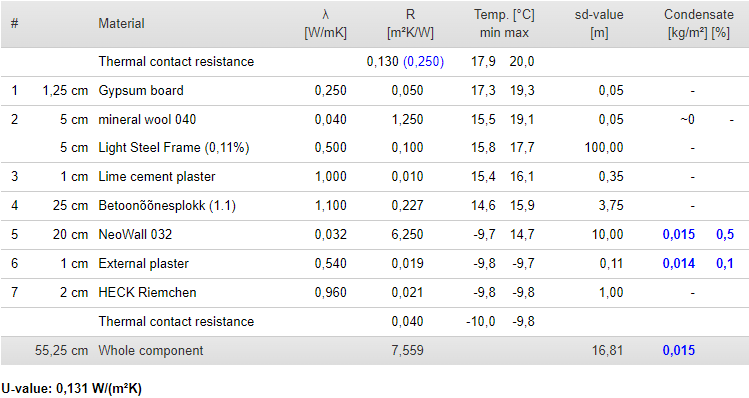Image resolution: width=749 pixels, height=398 pixels.
Task: Click the Whole component total condensate 0,015
Action: [679, 350]
